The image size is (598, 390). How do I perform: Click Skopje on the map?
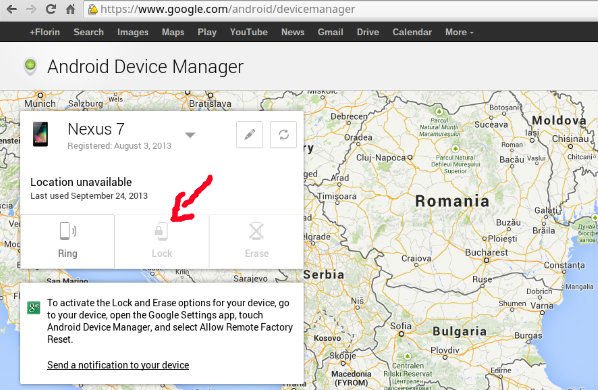(342, 356)
